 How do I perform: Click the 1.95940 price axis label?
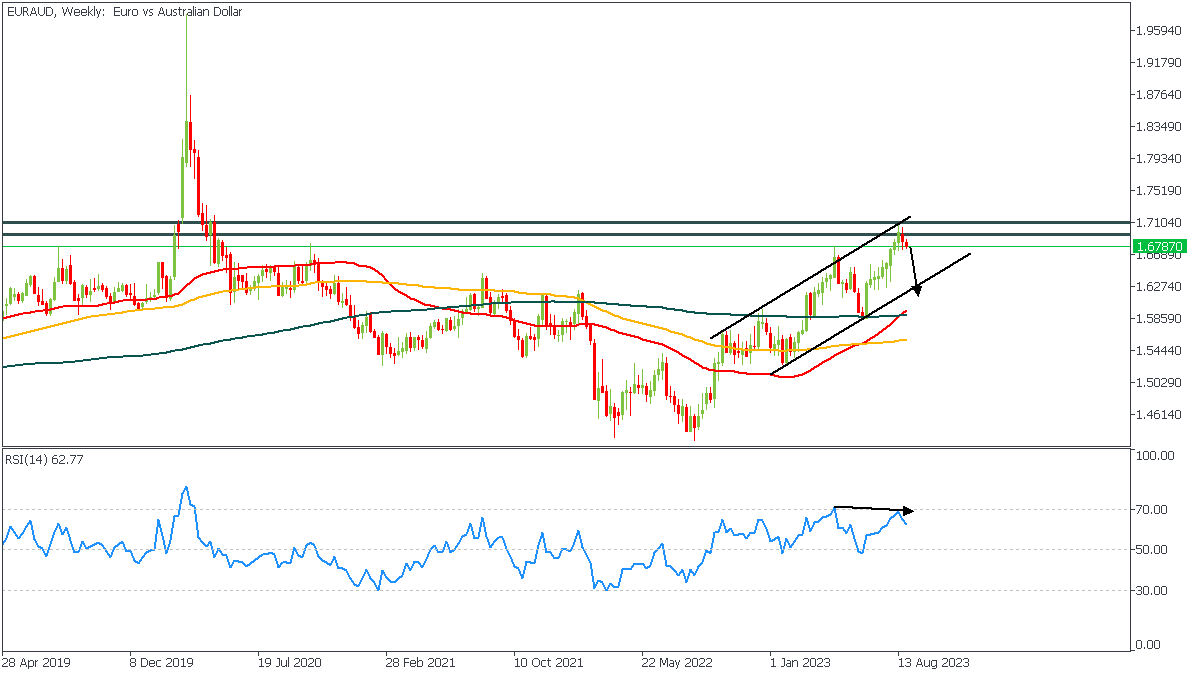1157,31
